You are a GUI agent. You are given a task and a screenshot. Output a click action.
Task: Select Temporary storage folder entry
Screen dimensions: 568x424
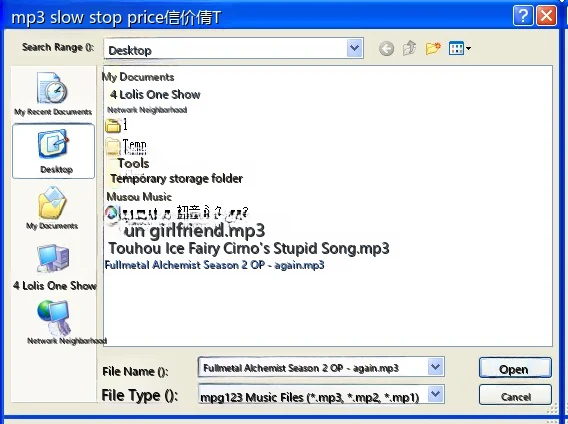click(x=176, y=178)
